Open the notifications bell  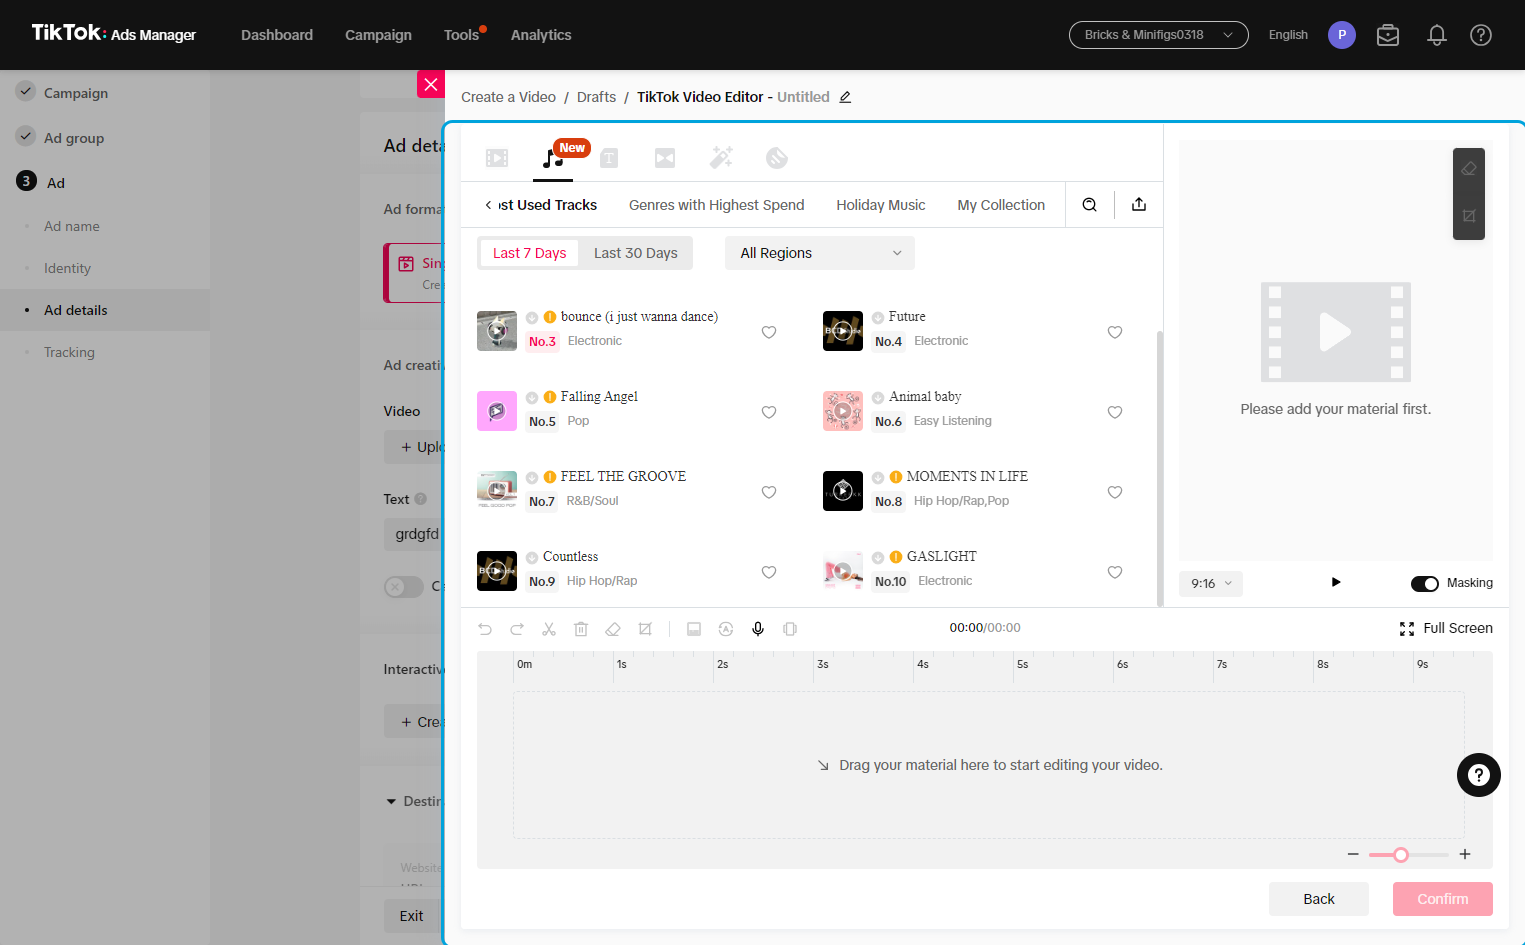pyautogui.click(x=1437, y=35)
